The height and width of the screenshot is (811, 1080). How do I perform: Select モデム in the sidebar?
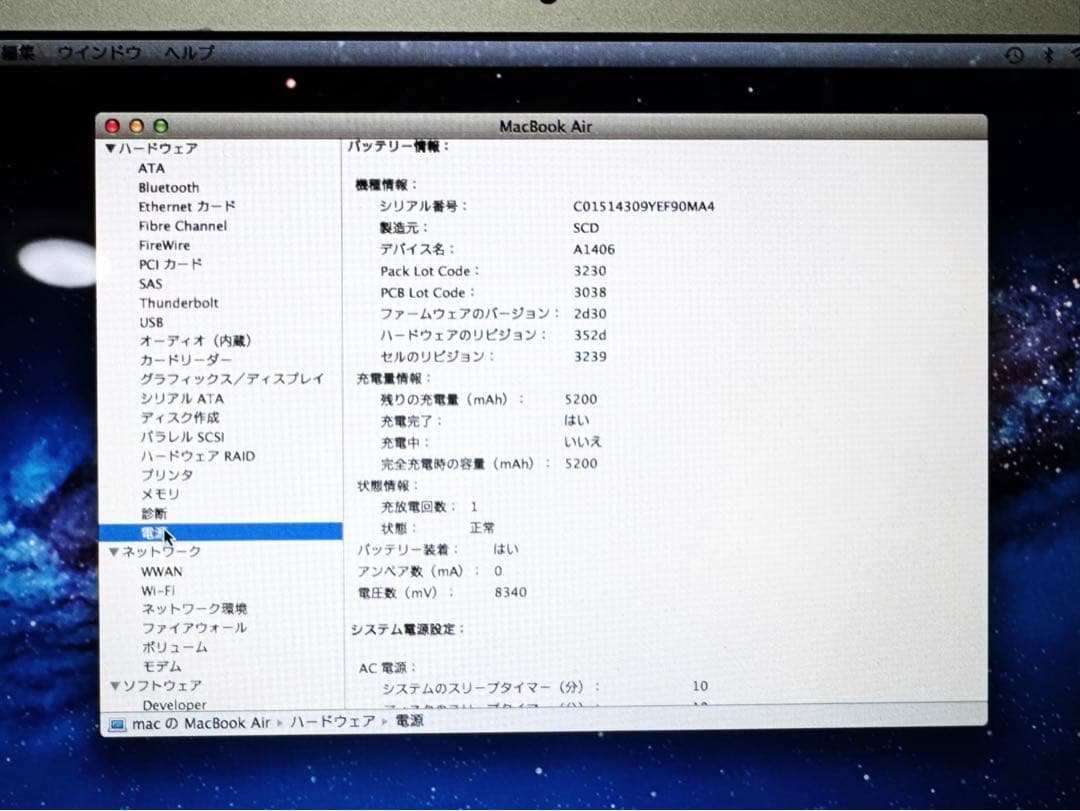(162, 666)
